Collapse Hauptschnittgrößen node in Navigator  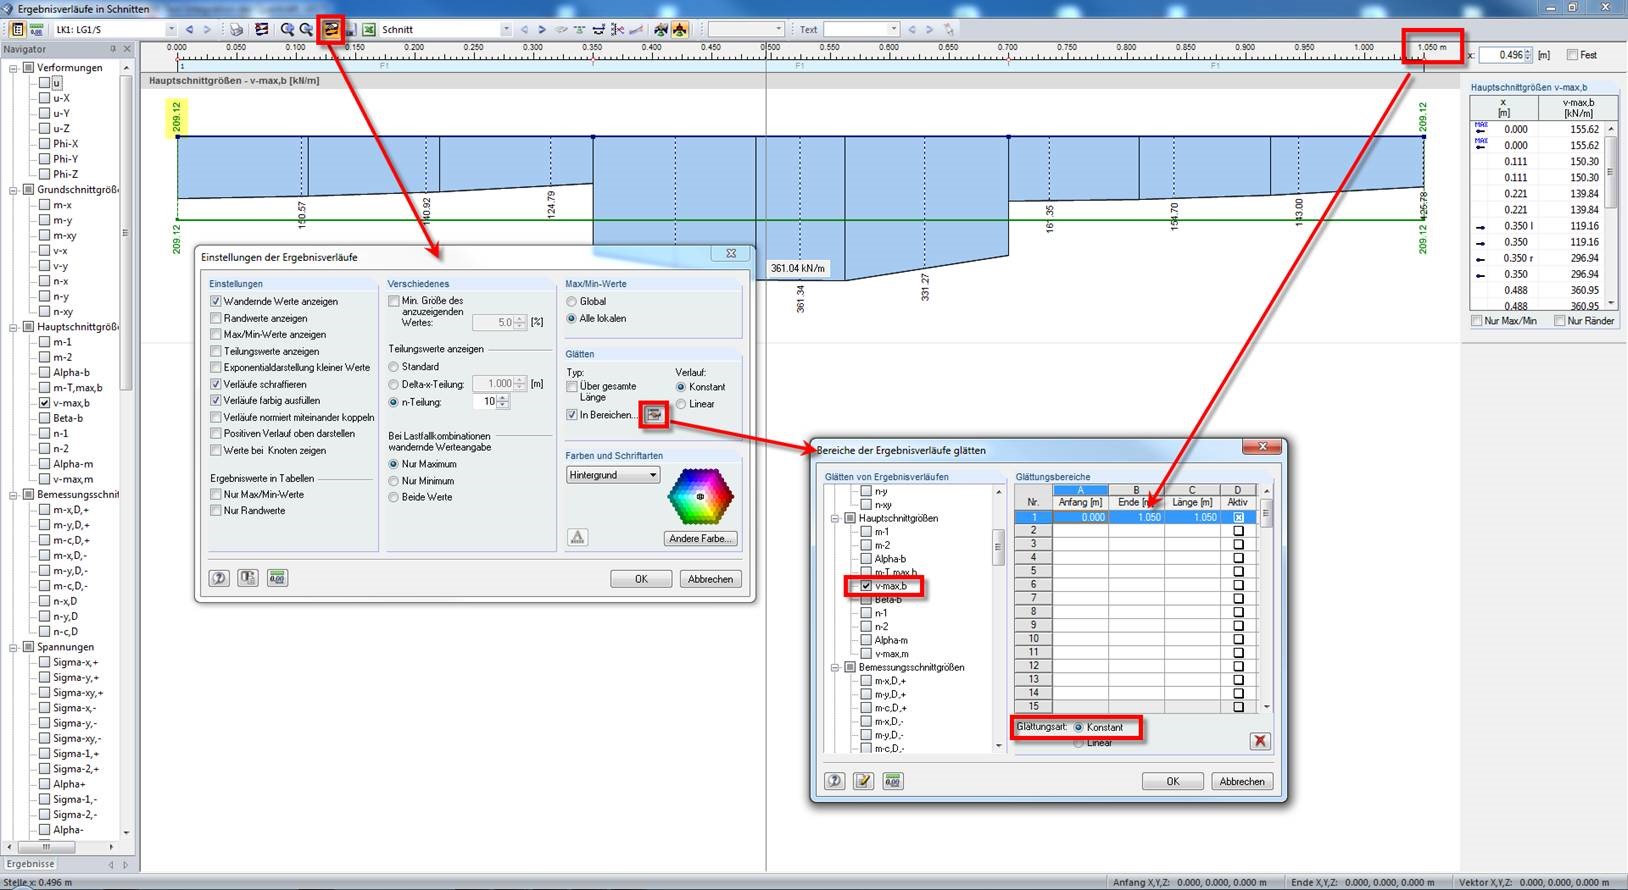pyautogui.click(x=14, y=327)
